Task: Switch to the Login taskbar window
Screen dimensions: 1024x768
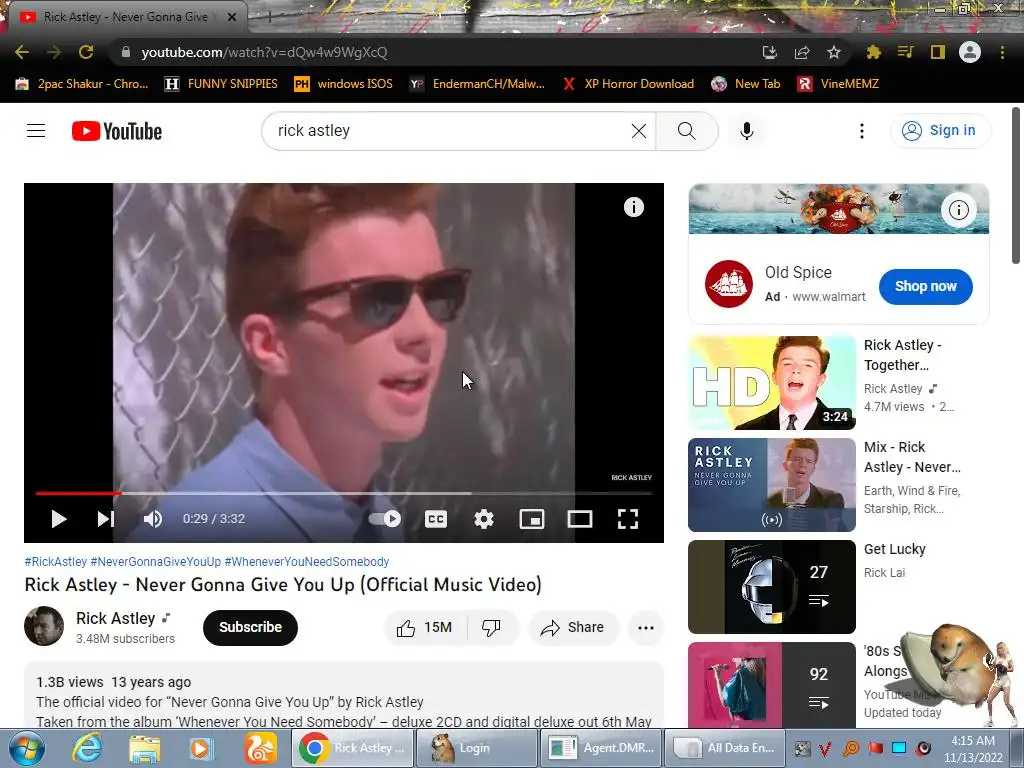Action: 475,748
